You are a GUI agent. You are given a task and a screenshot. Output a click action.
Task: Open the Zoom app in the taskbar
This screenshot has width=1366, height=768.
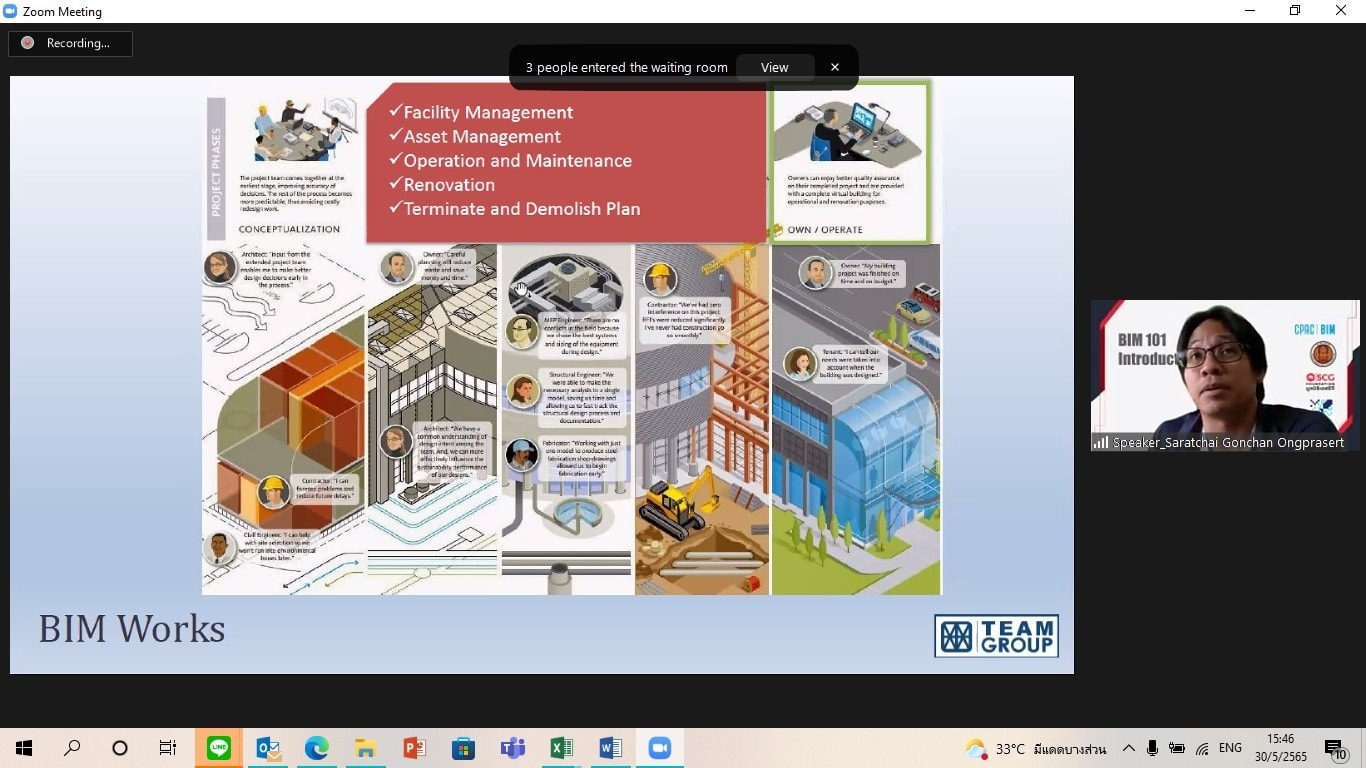[659, 748]
